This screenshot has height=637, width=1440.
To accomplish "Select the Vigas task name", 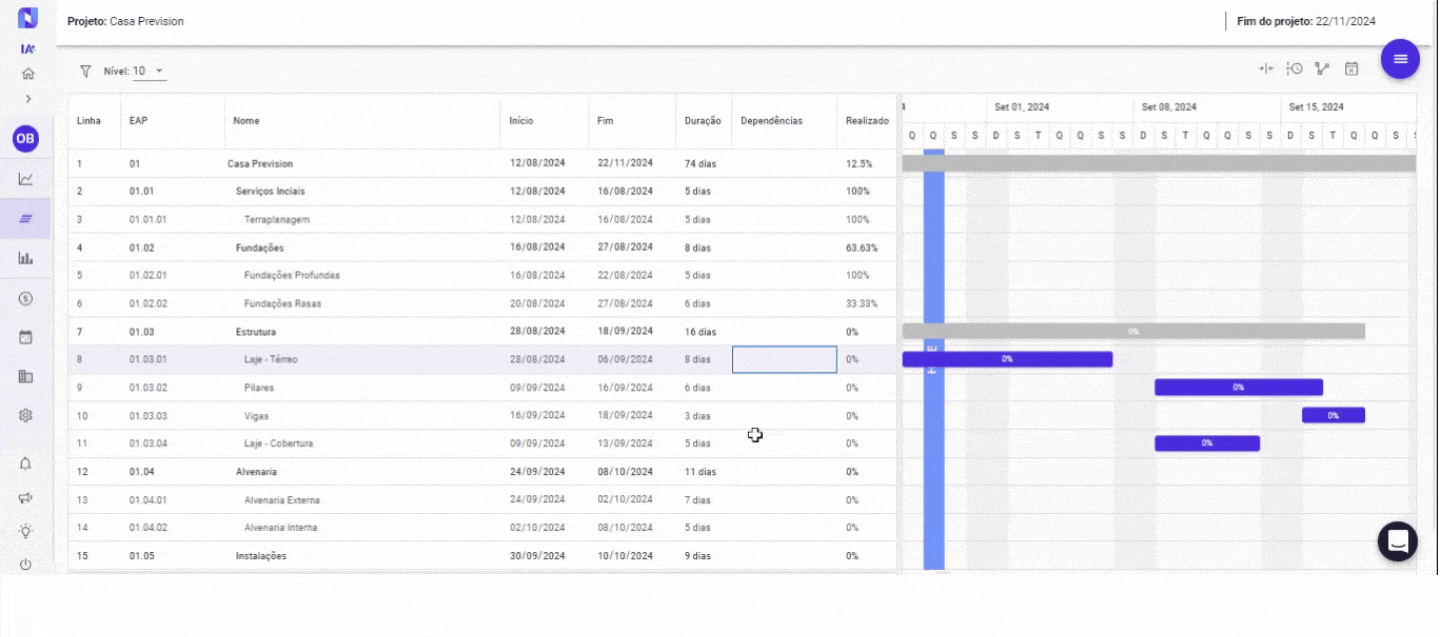I will (x=256, y=415).
